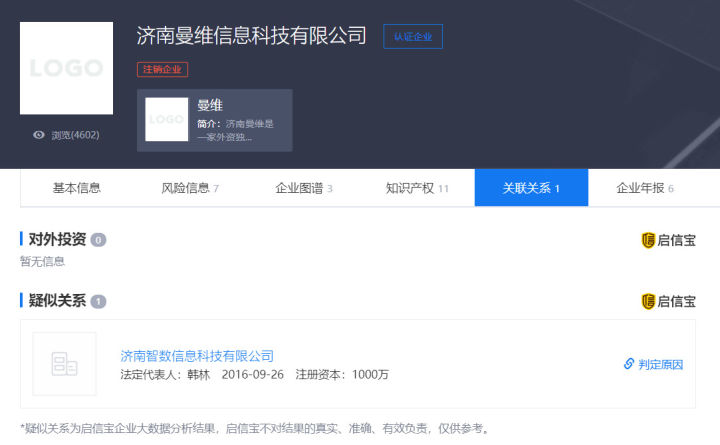Click the 对外投资 count badge
Screen dimensions: 720x445
pos(98,240)
